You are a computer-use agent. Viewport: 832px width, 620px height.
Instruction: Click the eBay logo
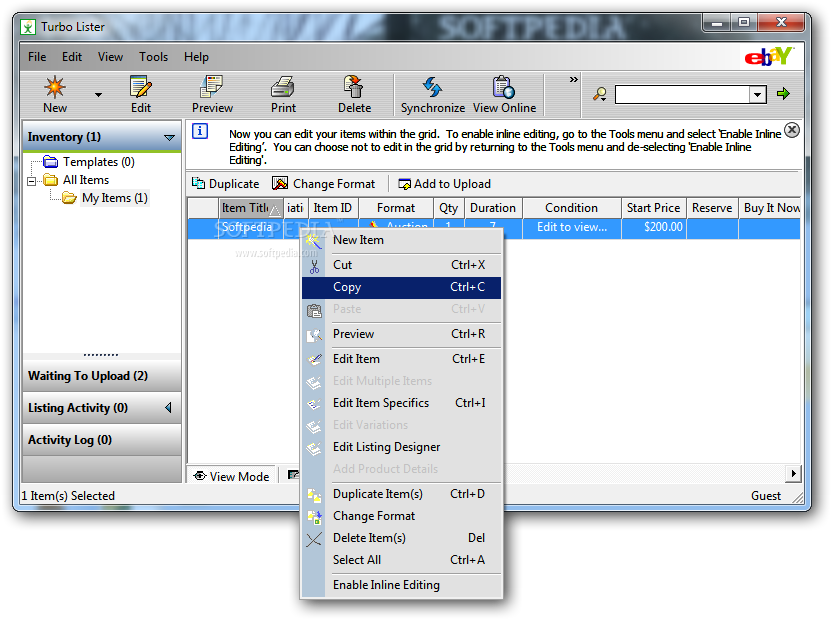coord(769,56)
